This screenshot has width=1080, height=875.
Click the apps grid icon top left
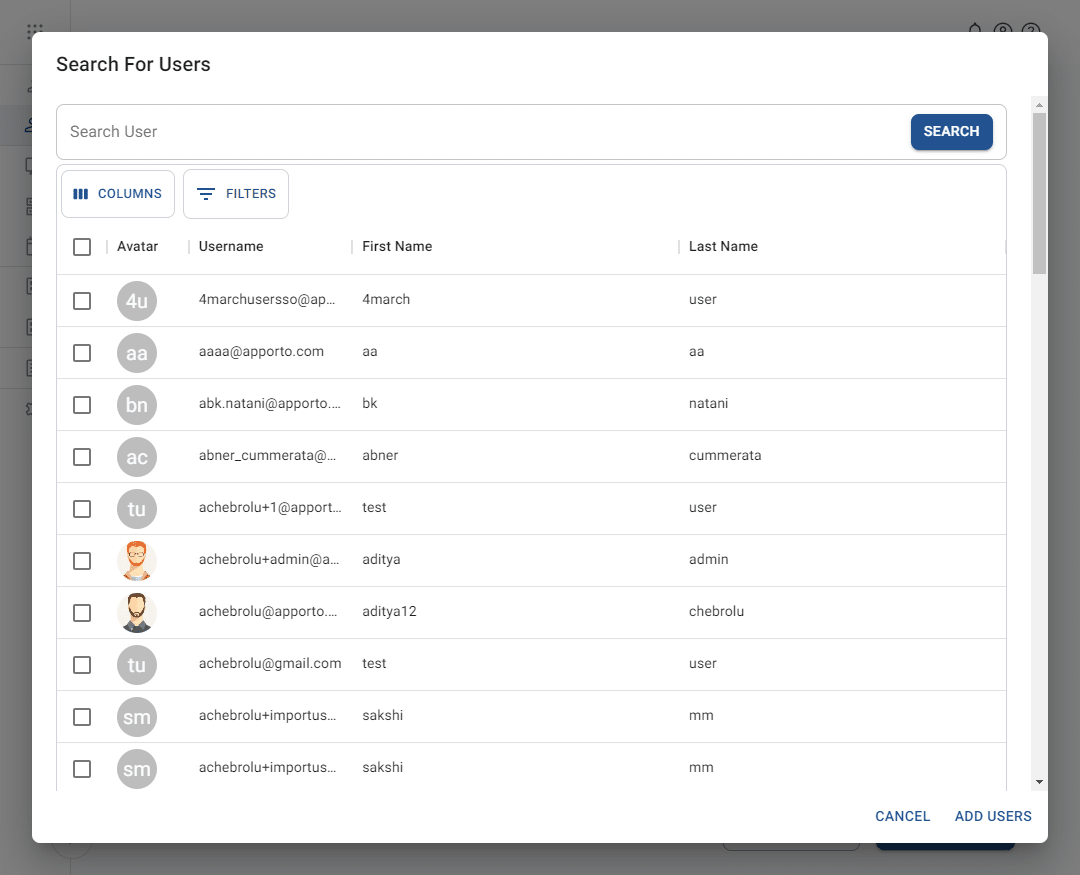36,31
